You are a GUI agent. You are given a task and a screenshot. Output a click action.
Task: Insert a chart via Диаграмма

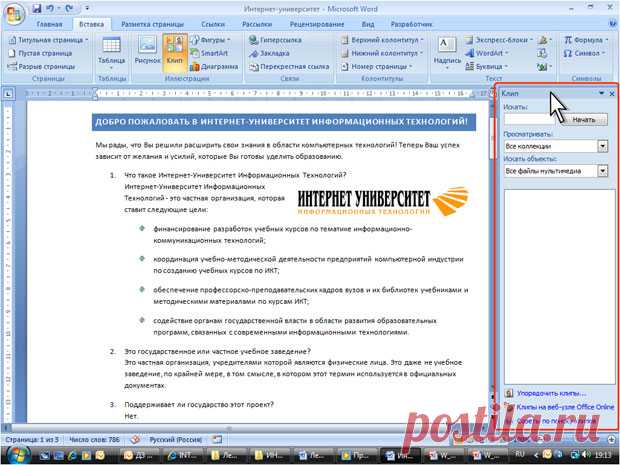(x=214, y=66)
